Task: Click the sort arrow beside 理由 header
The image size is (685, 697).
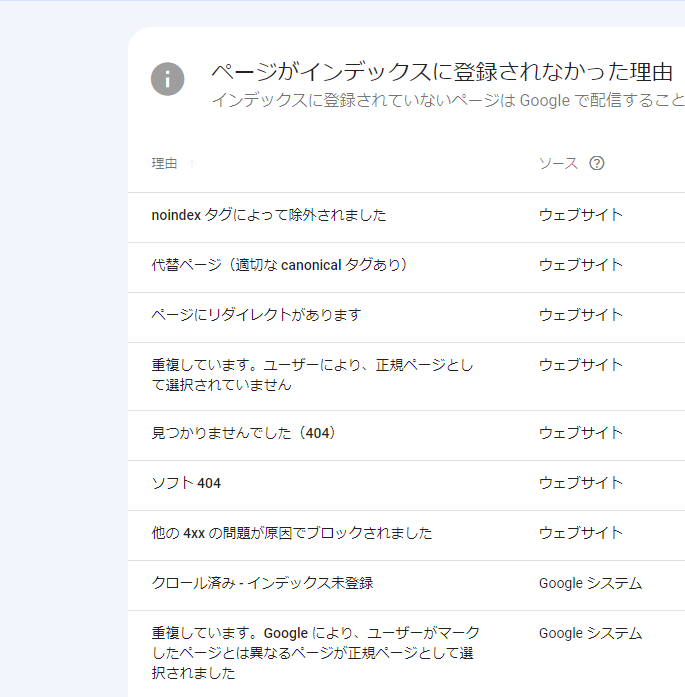Action: click(192, 164)
